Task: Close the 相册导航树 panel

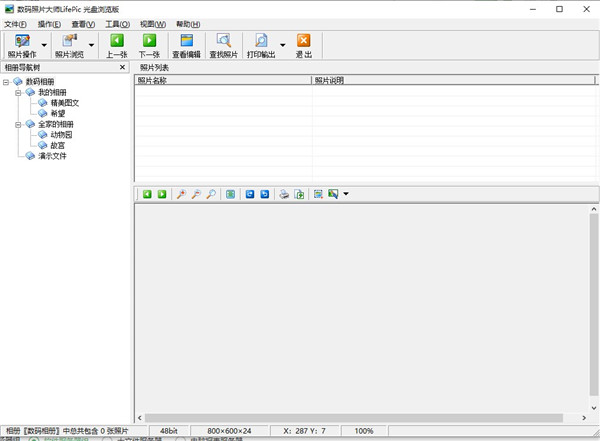Action: pos(122,67)
